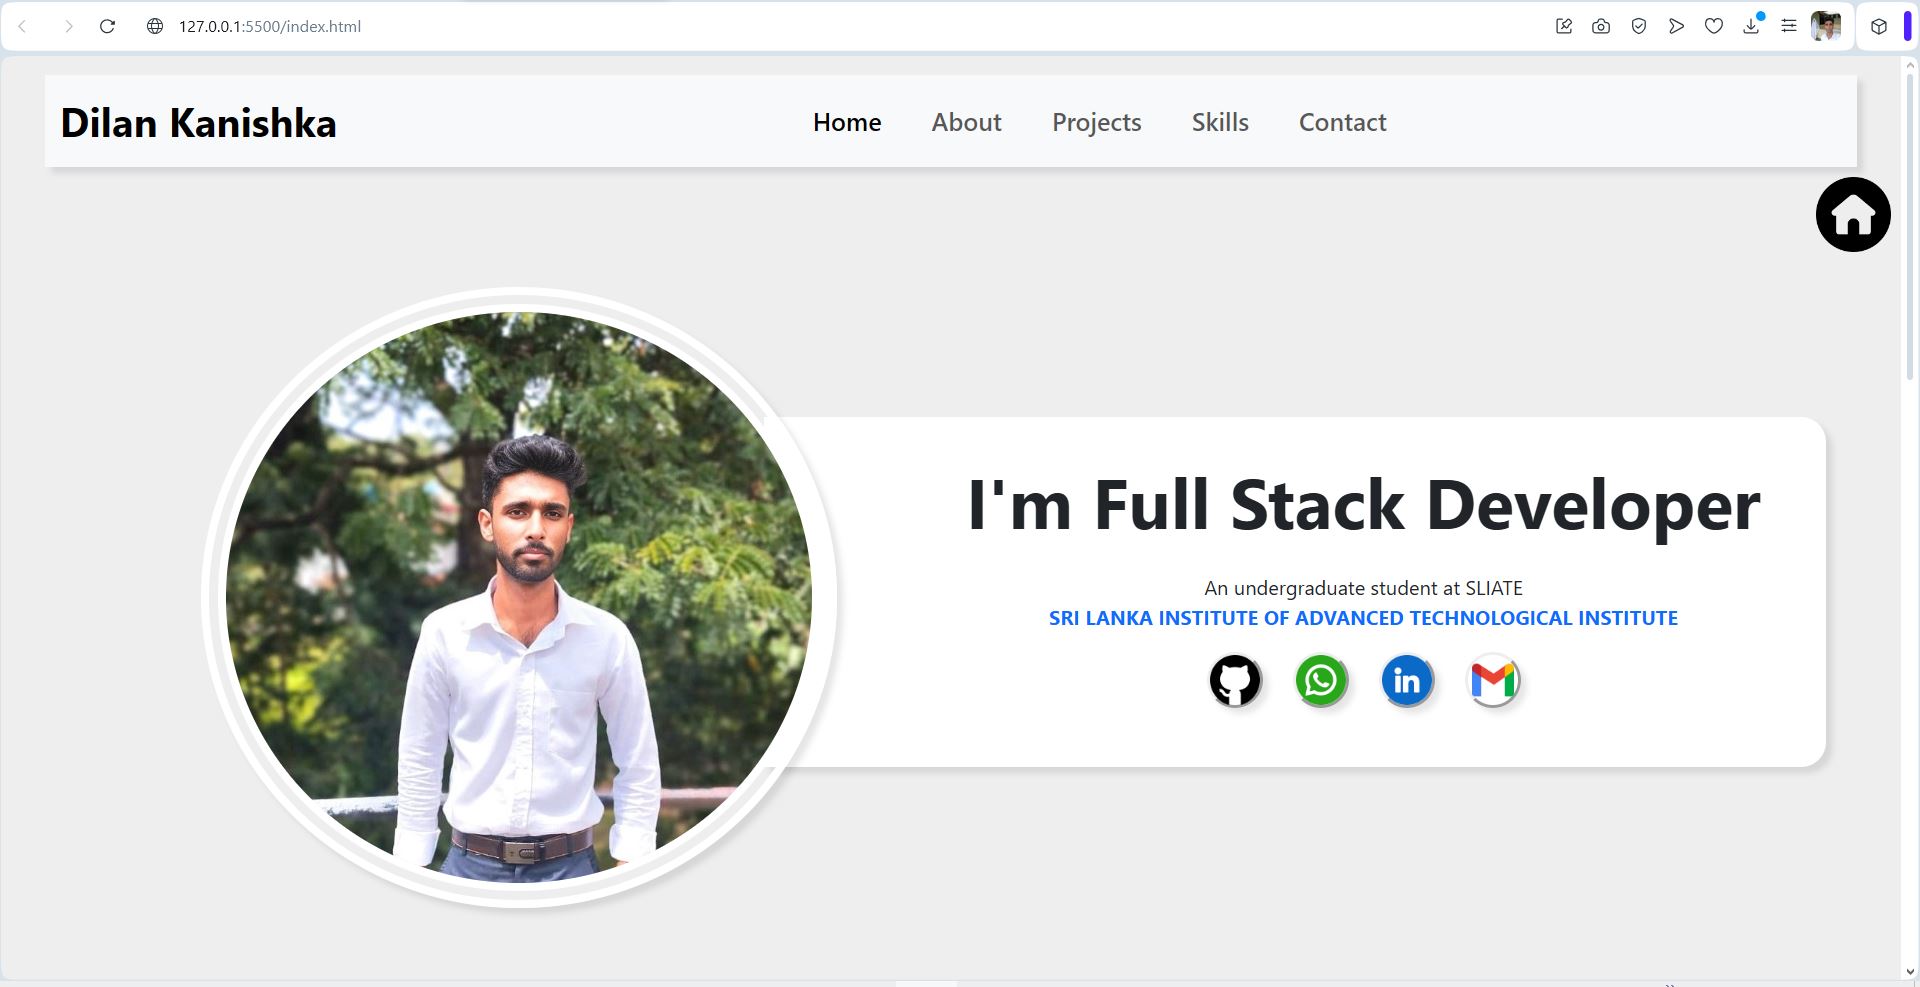Open the Contact nav link

(1342, 122)
